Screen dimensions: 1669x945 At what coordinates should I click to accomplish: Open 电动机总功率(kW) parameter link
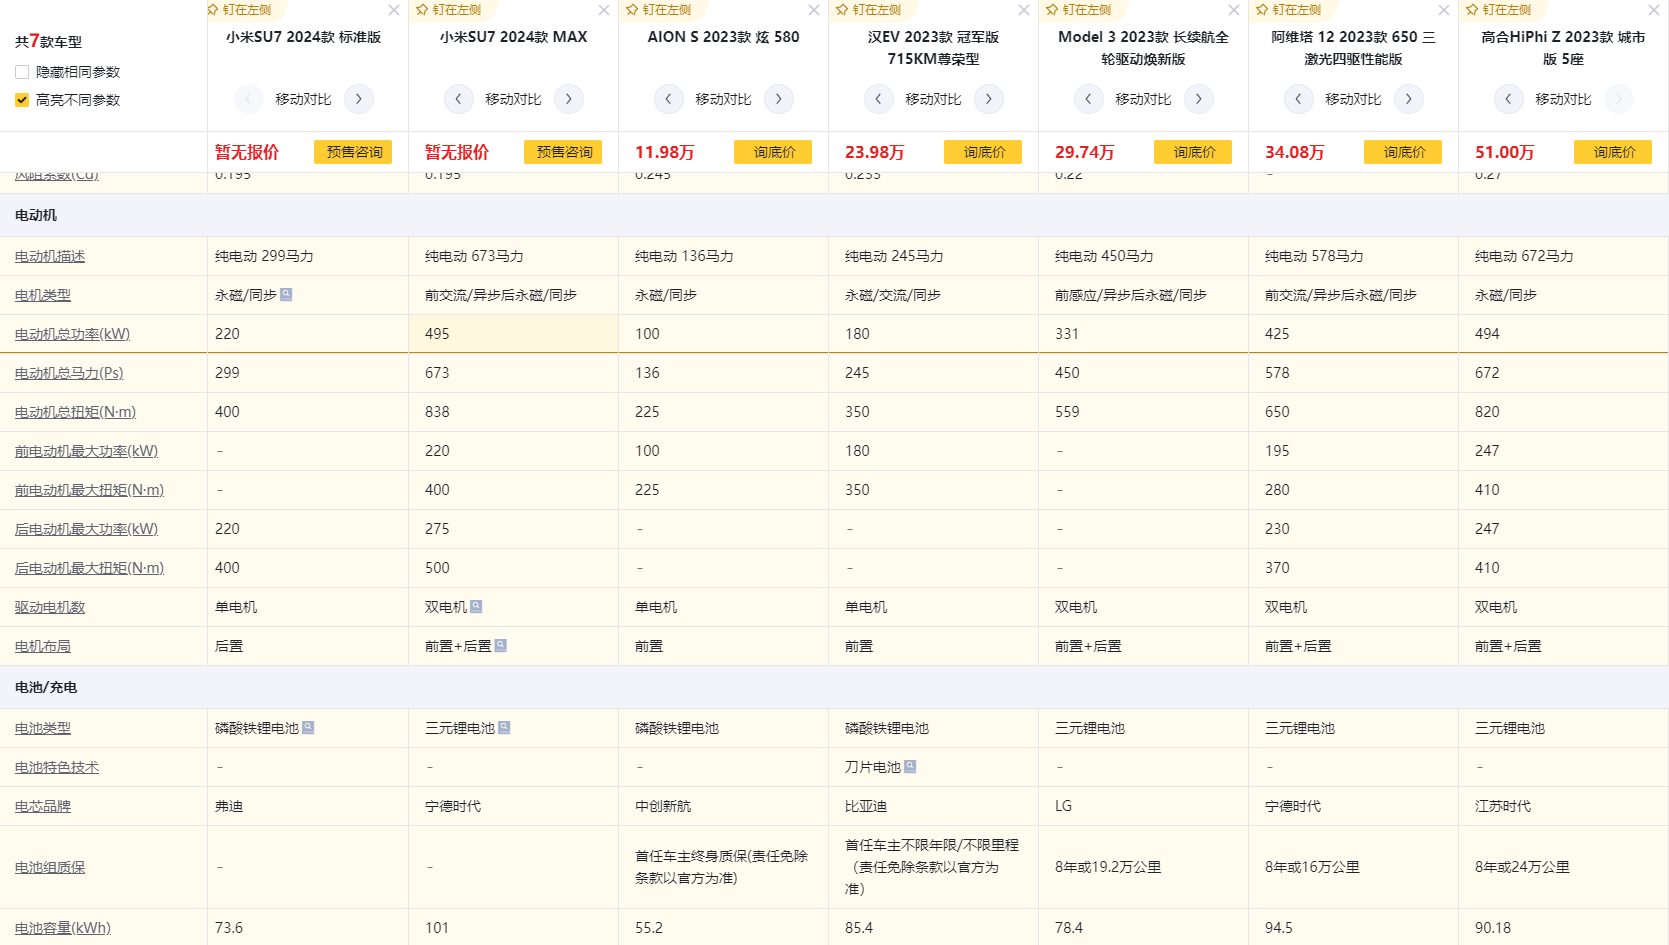72,334
